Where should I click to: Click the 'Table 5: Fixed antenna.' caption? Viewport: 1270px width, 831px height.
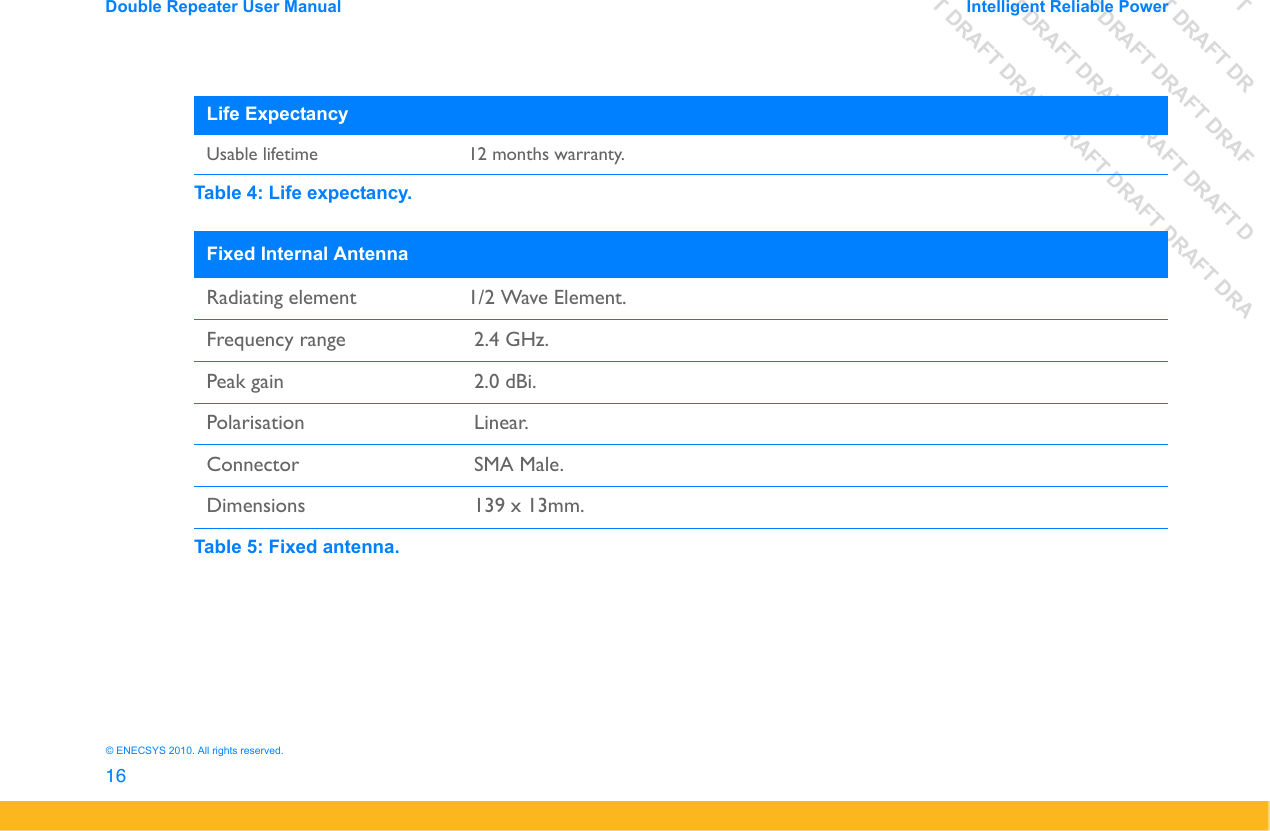297,547
